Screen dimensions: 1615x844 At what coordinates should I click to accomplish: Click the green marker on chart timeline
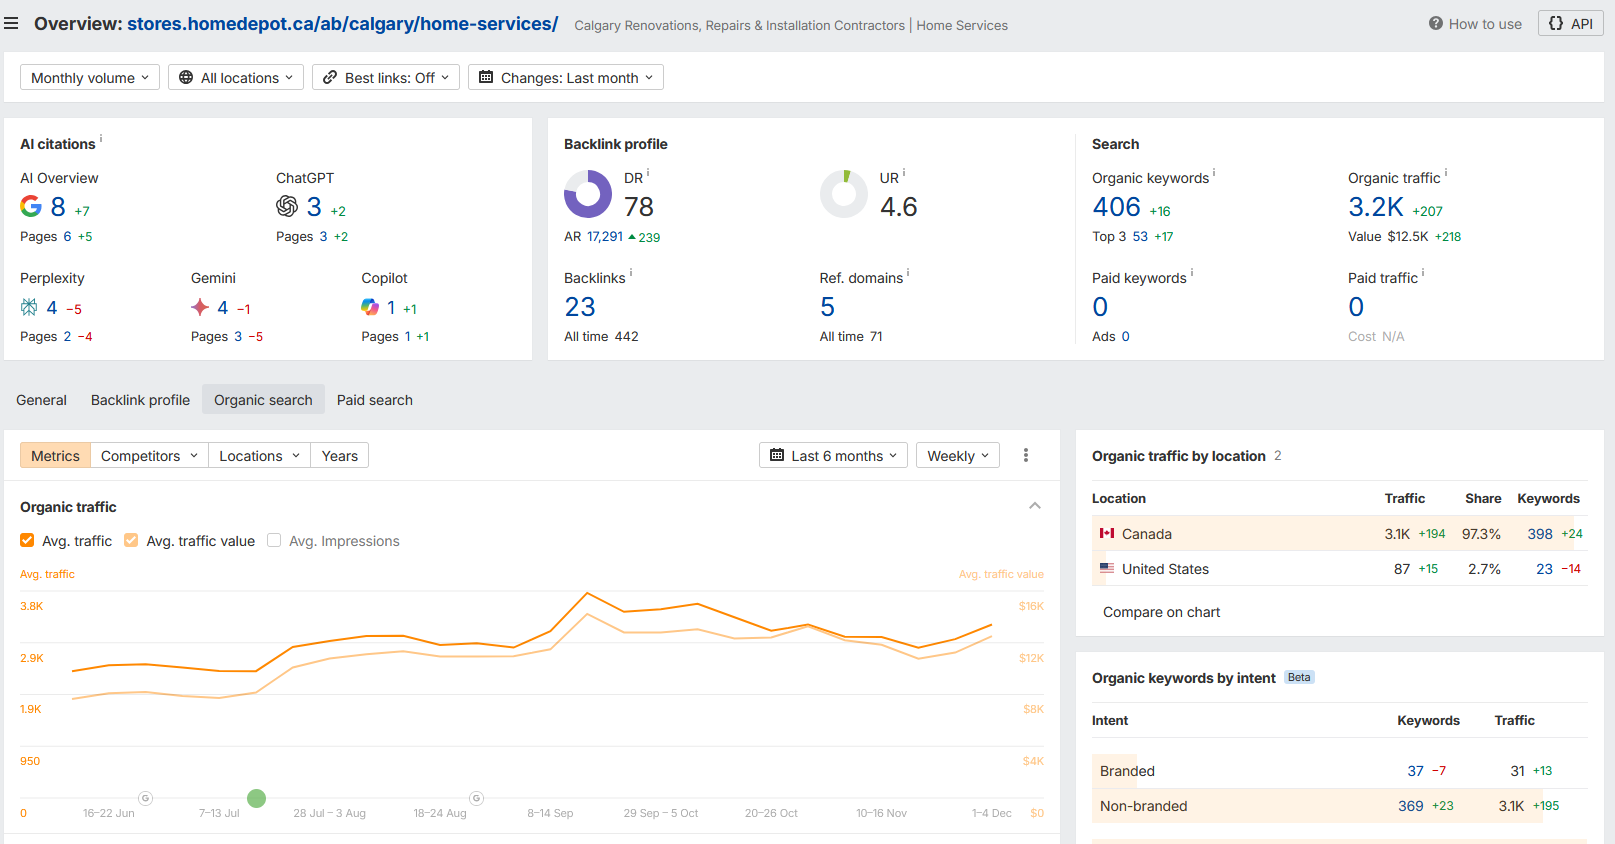click(256, 798)
